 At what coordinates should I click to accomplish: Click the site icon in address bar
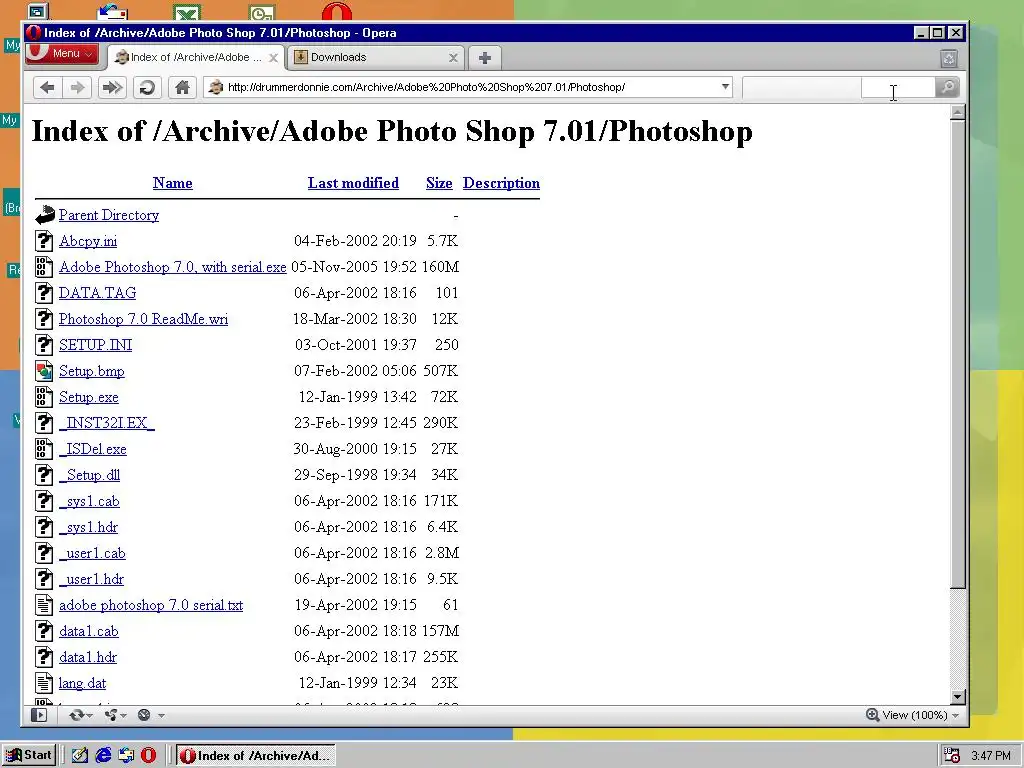[216, 88]
